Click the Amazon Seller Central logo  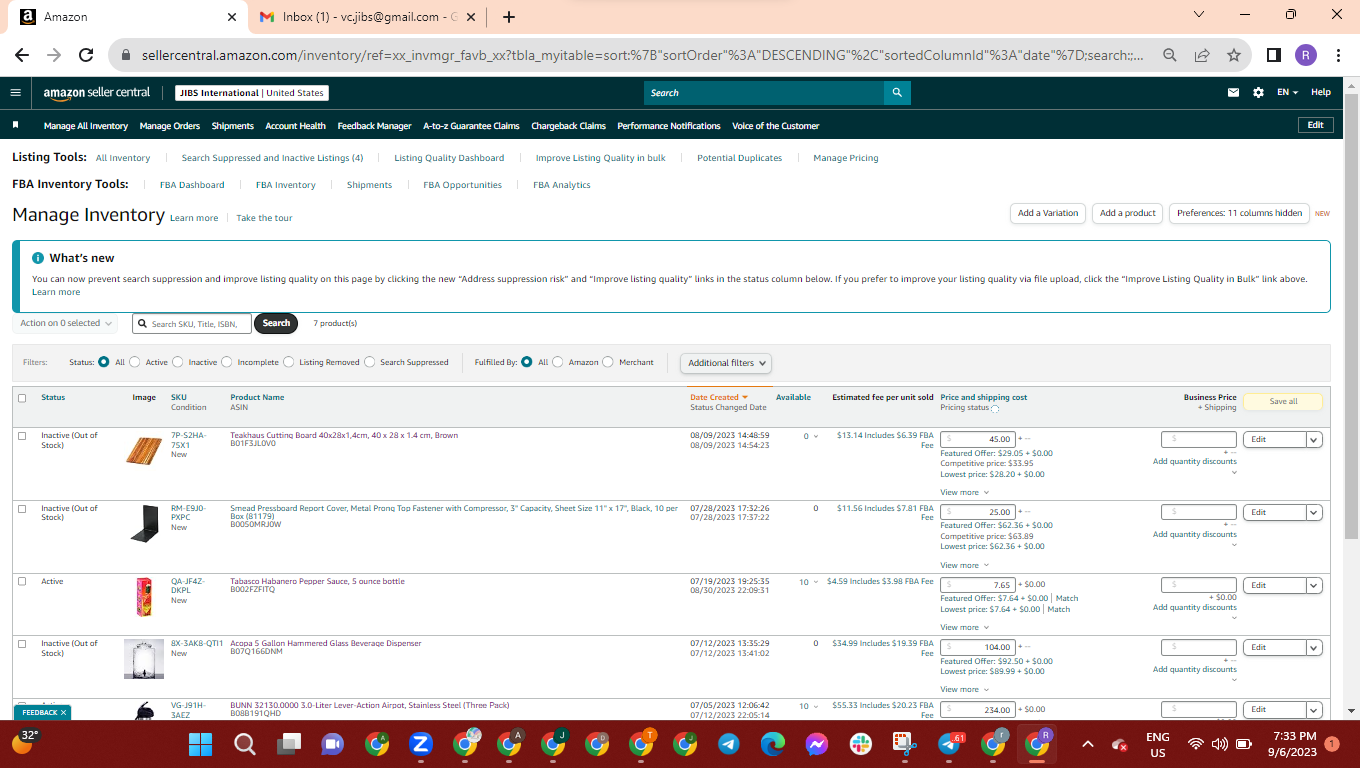pyautogui.click(x=96, y=93)
